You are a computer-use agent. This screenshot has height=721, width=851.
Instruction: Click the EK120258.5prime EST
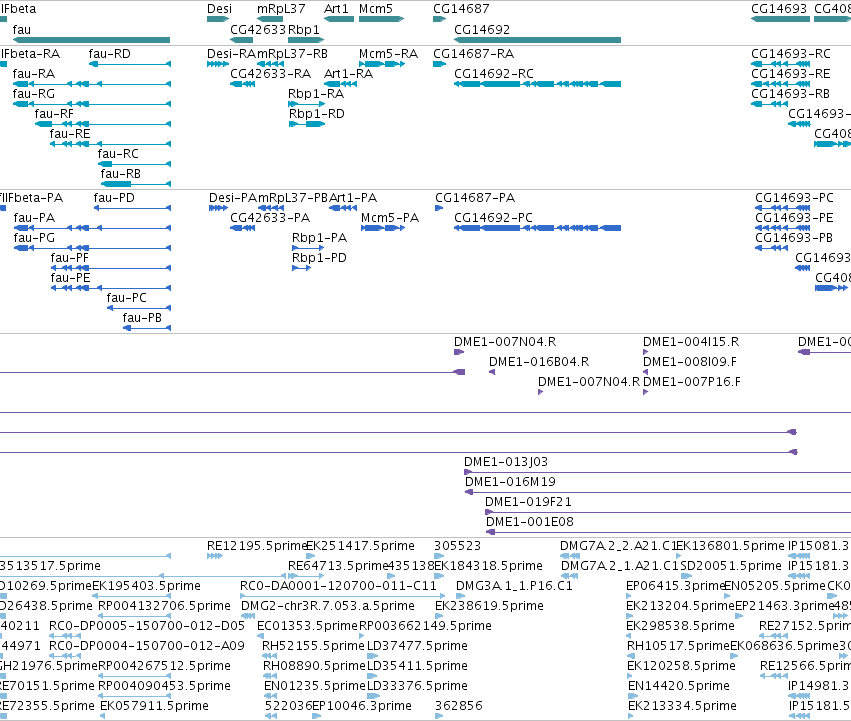coord(630,676)
